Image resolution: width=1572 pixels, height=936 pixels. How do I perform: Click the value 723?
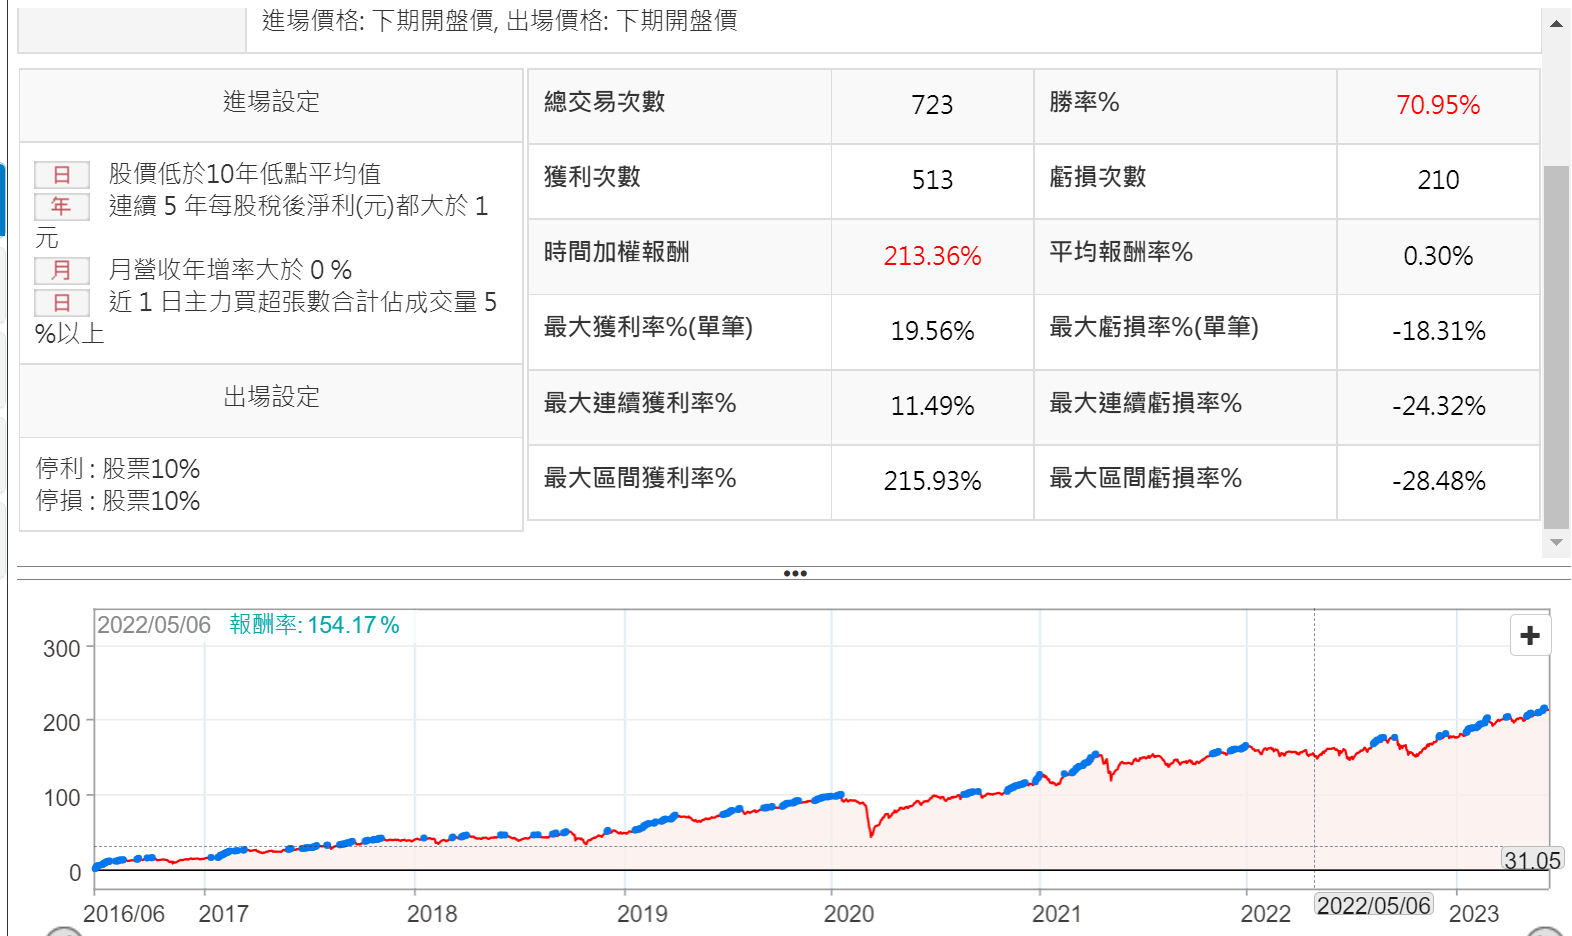[x=932, y=105]
